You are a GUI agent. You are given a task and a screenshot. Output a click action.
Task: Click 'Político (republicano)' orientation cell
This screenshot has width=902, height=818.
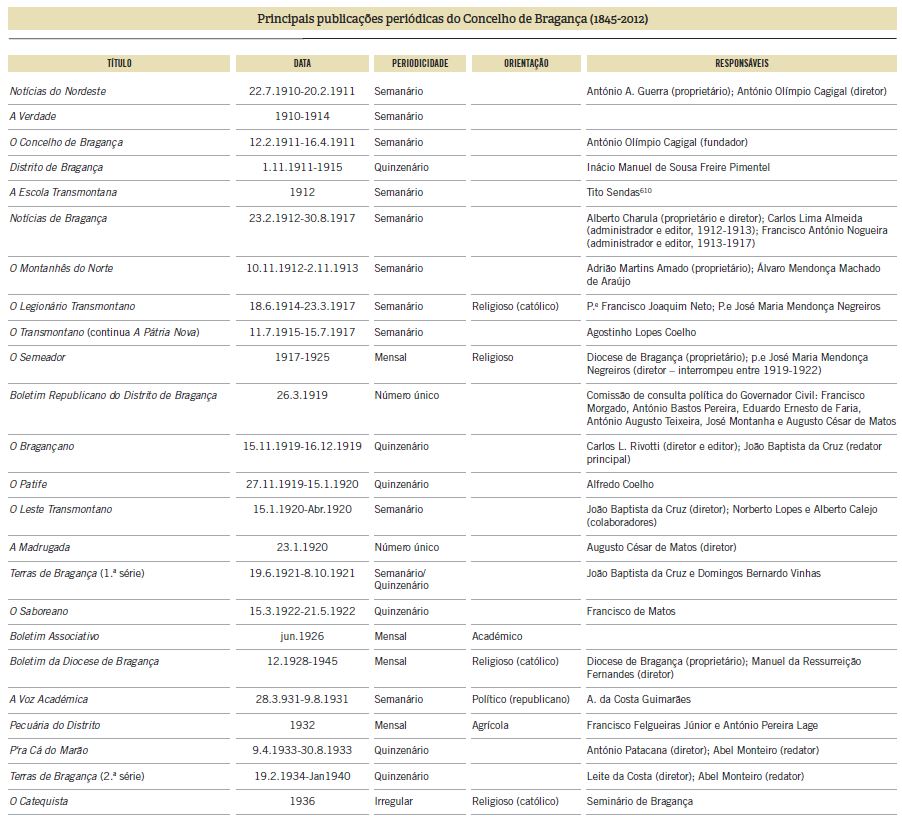click(521, 699)
